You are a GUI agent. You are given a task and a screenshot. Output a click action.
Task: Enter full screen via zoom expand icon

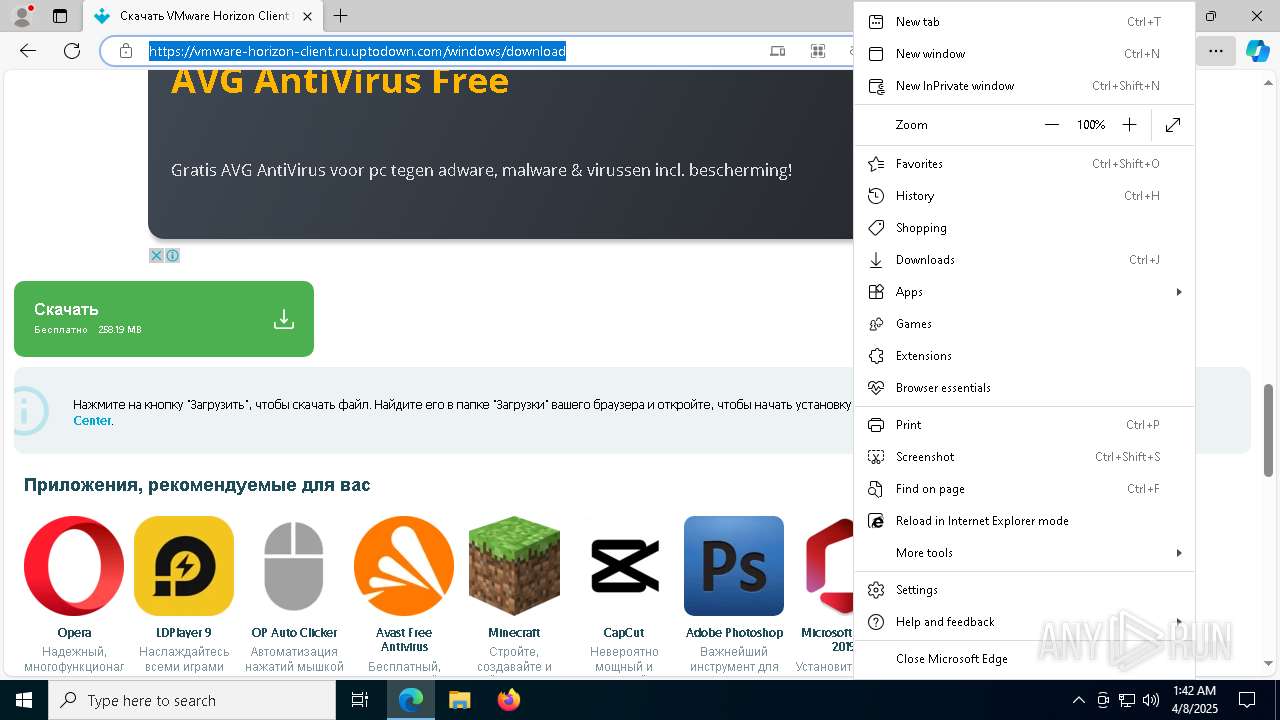pos(1173,125)
